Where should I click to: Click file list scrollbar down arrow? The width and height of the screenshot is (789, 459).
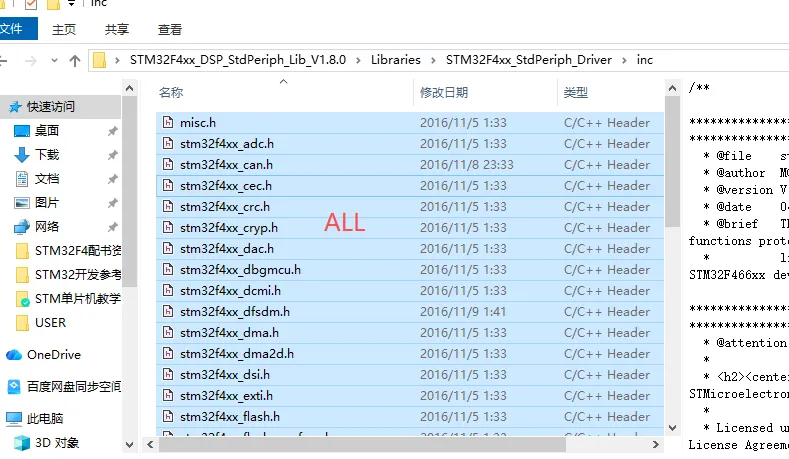672,428
